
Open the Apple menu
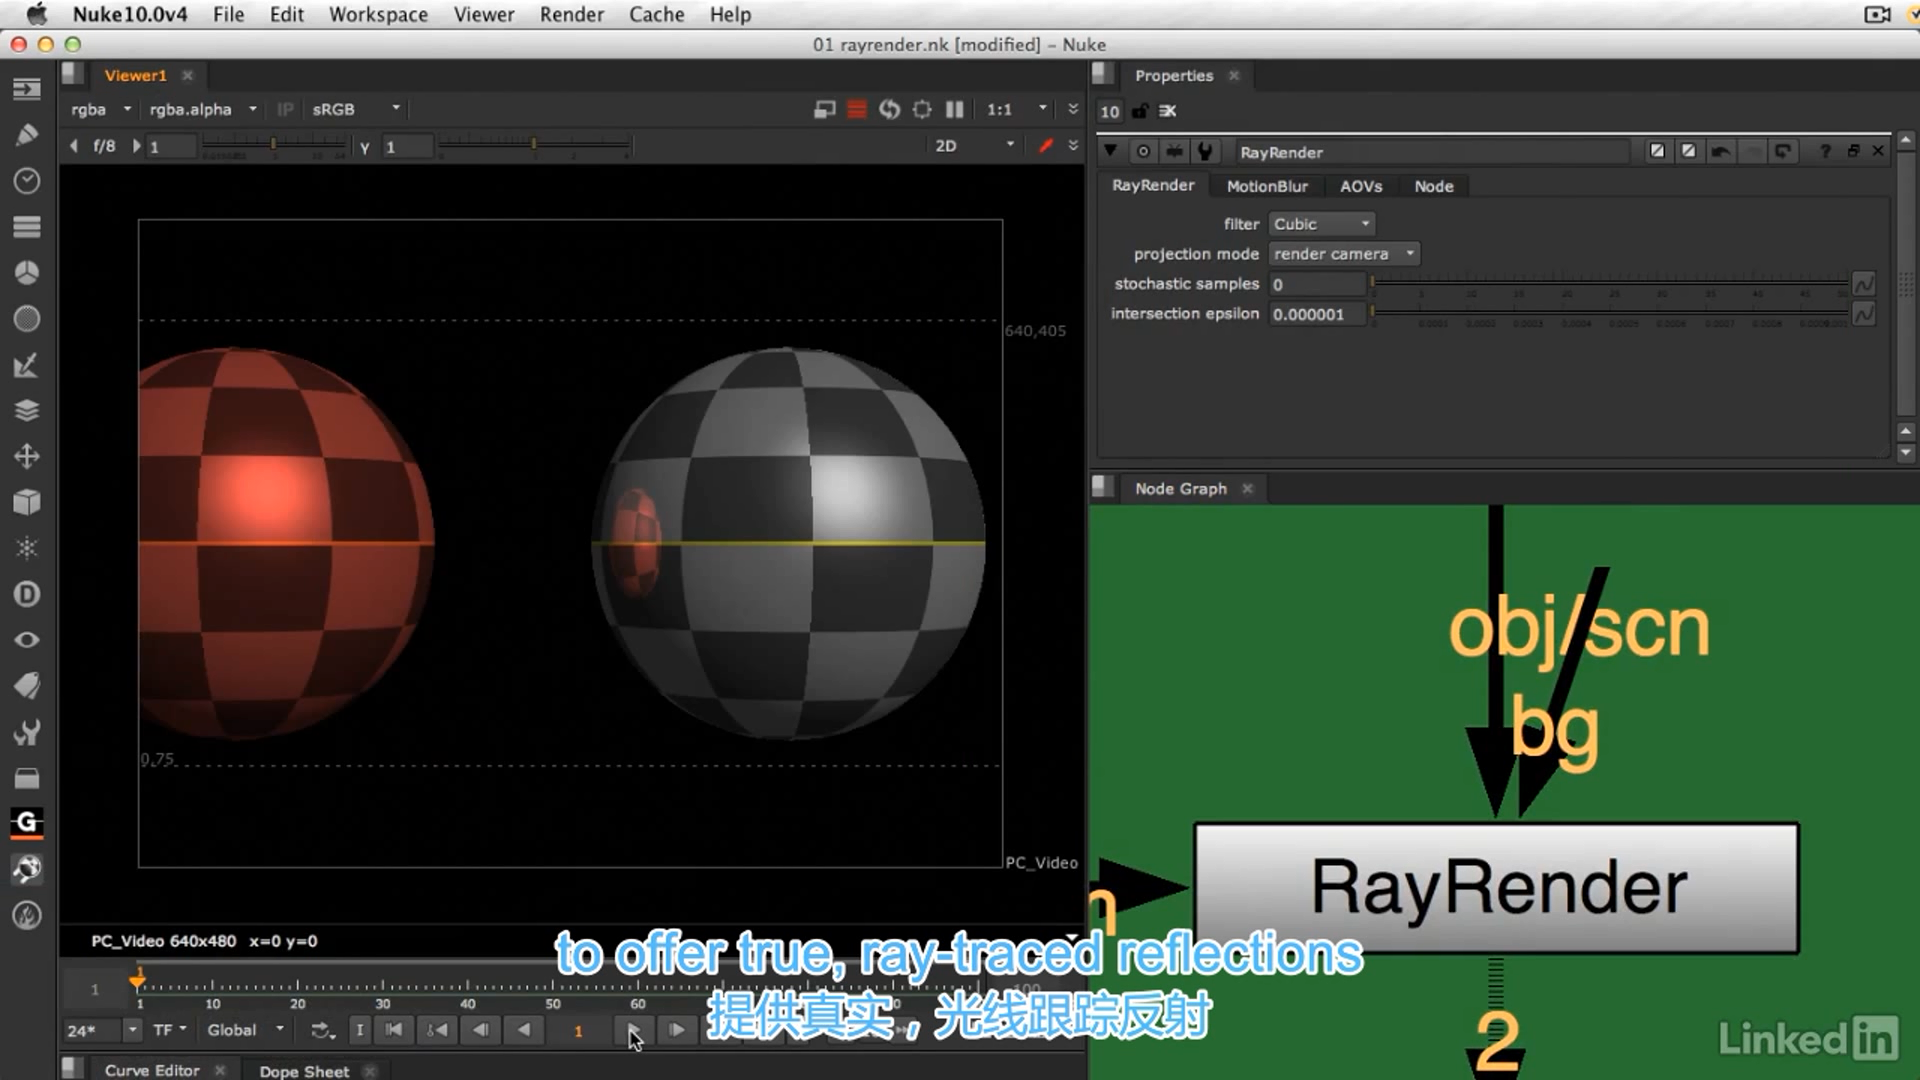coord(36,15)
